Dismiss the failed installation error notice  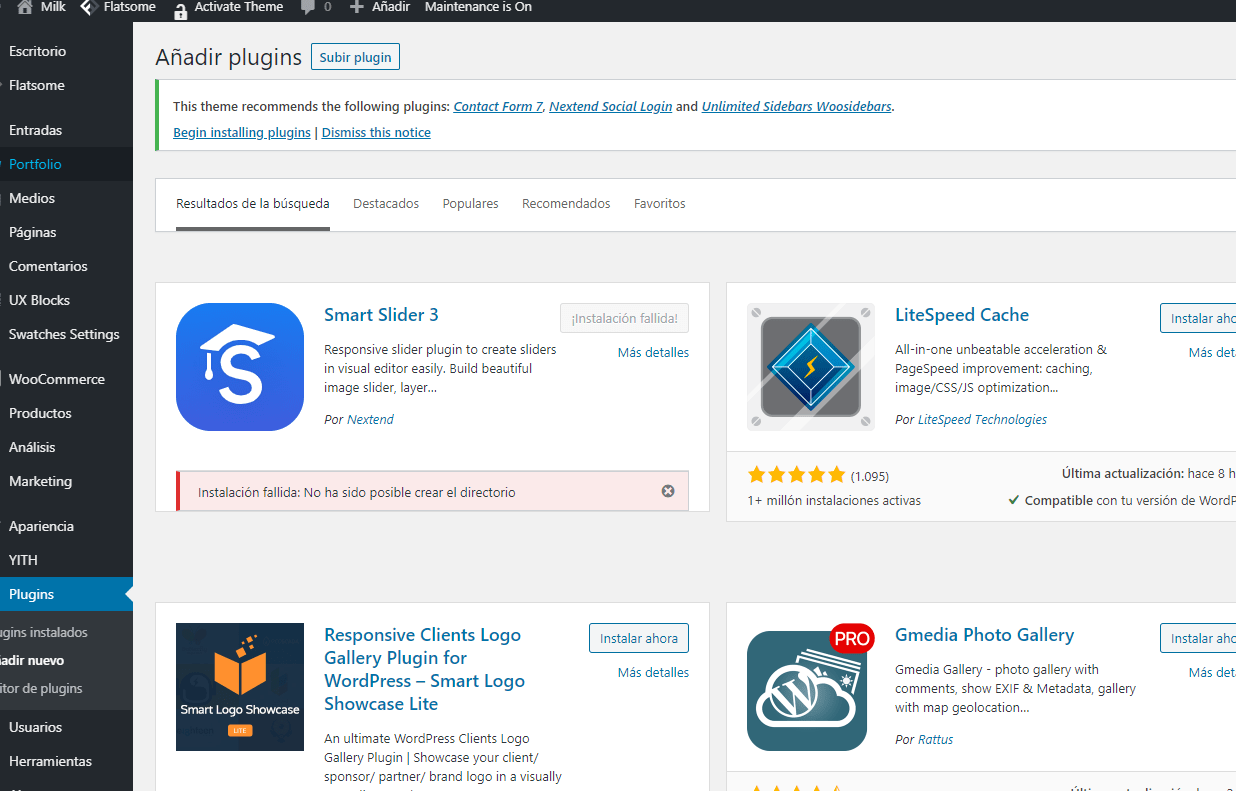pos(668,491)
